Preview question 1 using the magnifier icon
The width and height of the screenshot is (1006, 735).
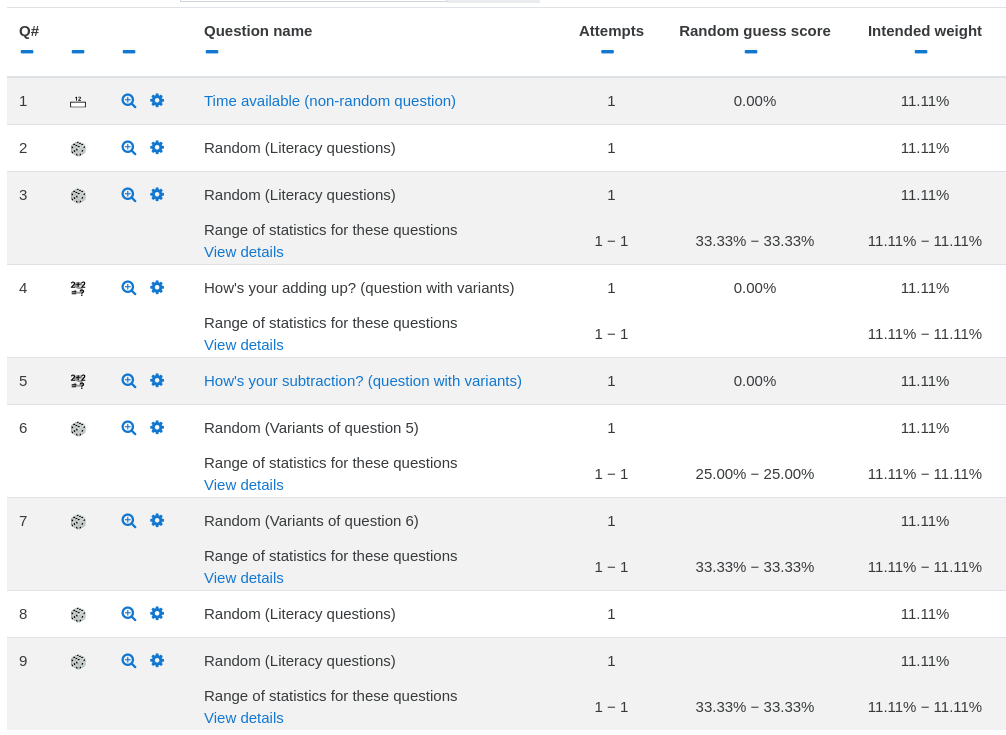[x=128, y=101]
